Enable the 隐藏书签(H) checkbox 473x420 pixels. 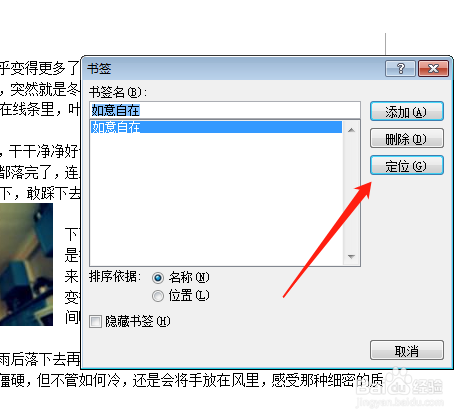click(x=95, y=322)
